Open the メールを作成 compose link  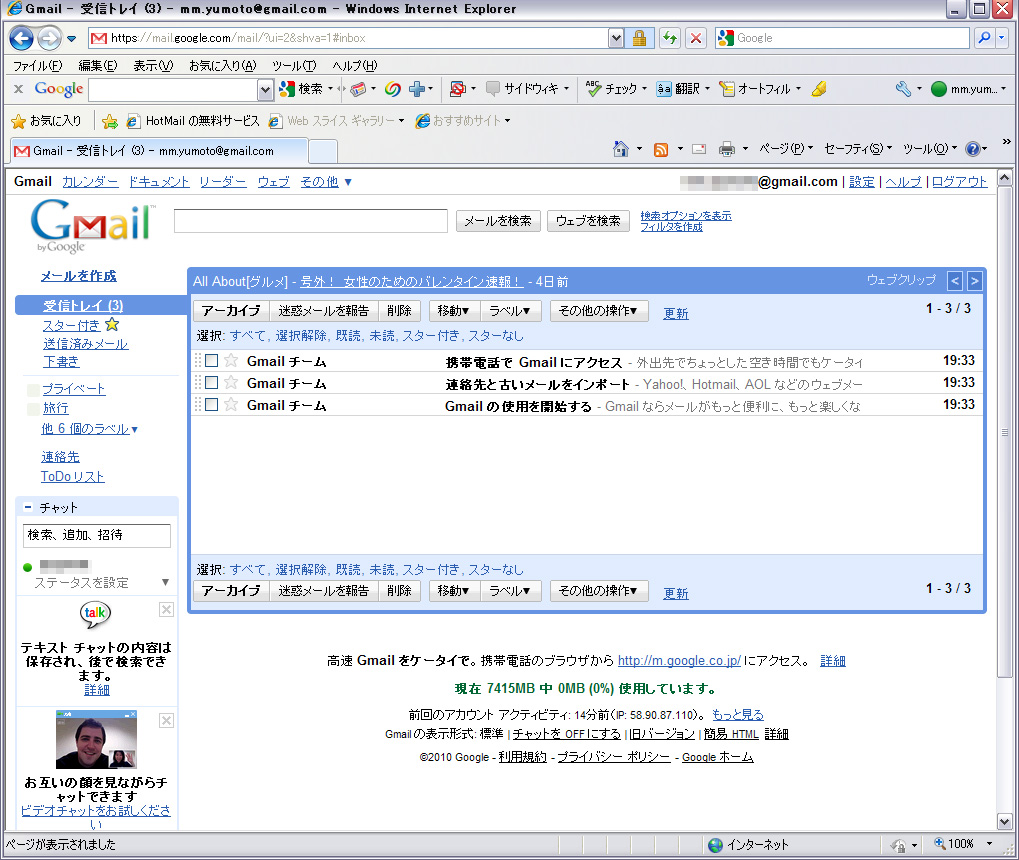click(79, 276)
